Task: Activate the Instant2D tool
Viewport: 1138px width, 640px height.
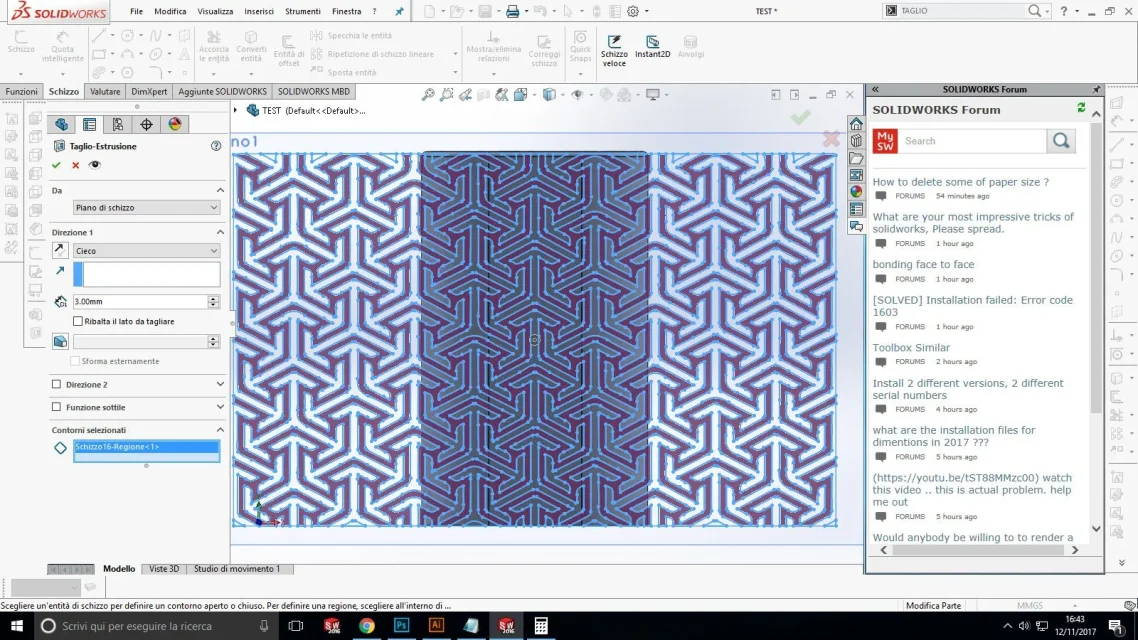Action: [652, 47]
